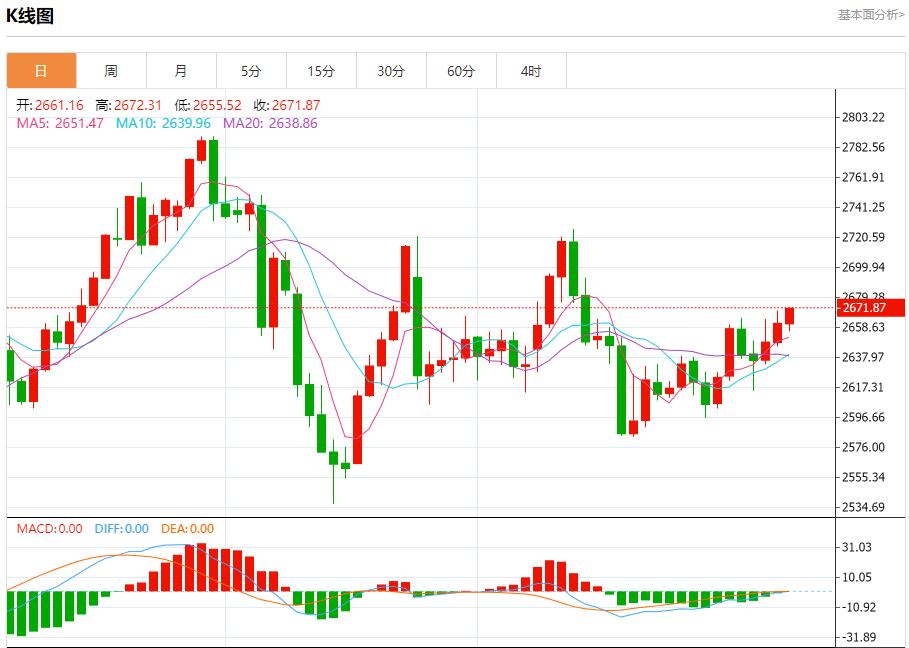Screen dimensions: 909x648
Task: Select the 日 daily chart tab
Action: click(41, 71)
